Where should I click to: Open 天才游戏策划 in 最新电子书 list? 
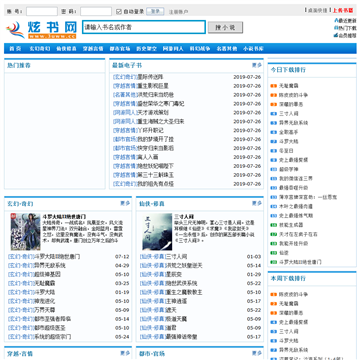point(153,113)
